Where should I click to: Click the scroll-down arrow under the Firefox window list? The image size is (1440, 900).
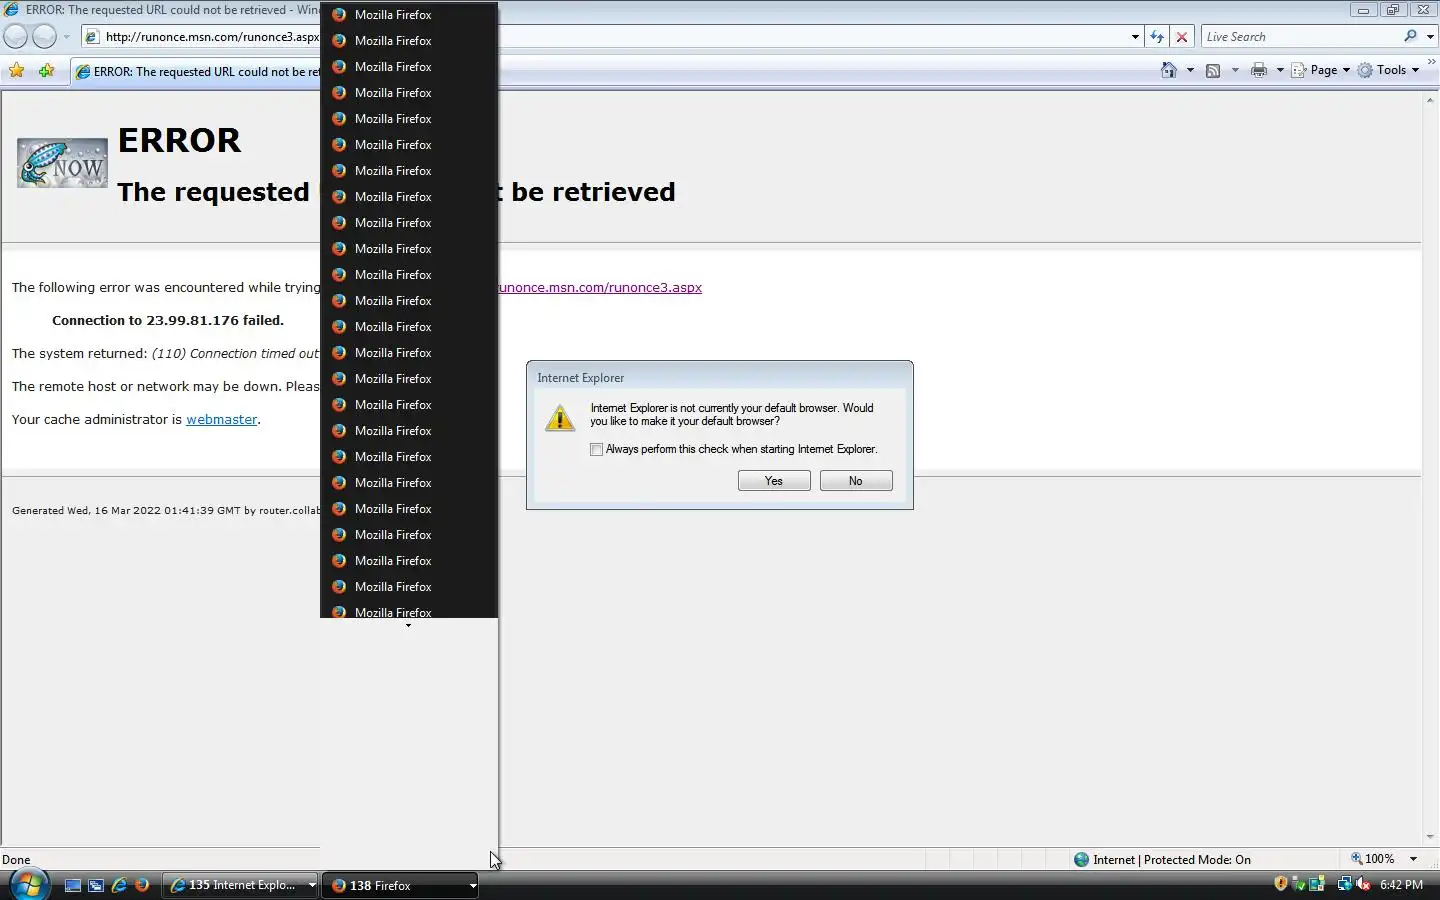(x=408, y=625)
